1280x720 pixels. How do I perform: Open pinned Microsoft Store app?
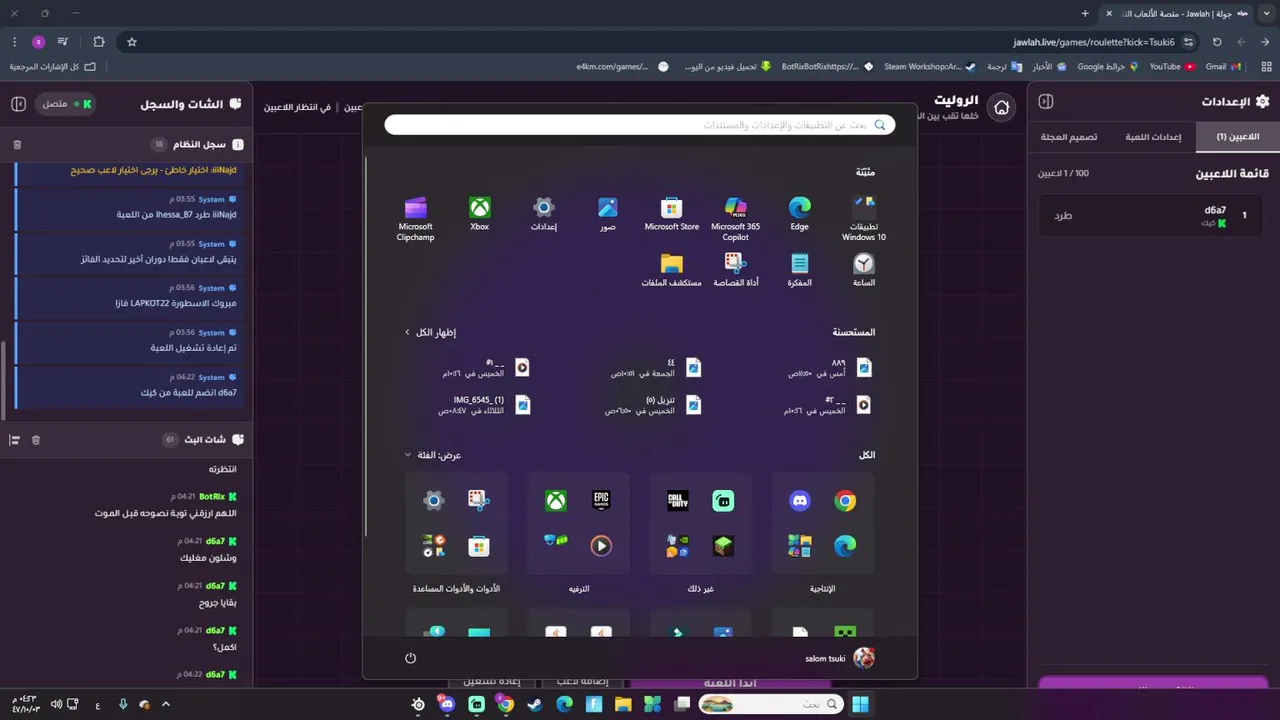click(x=671, y=214)
